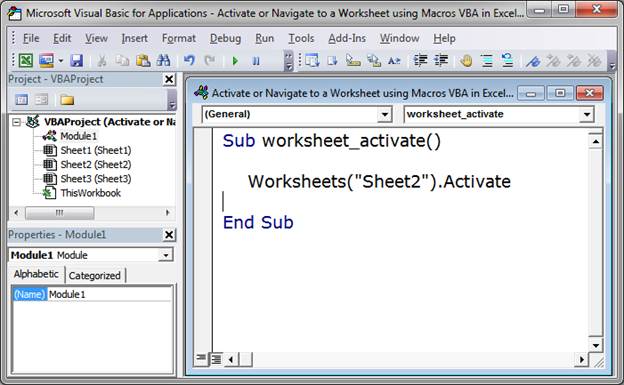Open the (General) object dropdown
The width and height of the screenshot is (624, 385).
pyautogui.click(x=384, y=115)
